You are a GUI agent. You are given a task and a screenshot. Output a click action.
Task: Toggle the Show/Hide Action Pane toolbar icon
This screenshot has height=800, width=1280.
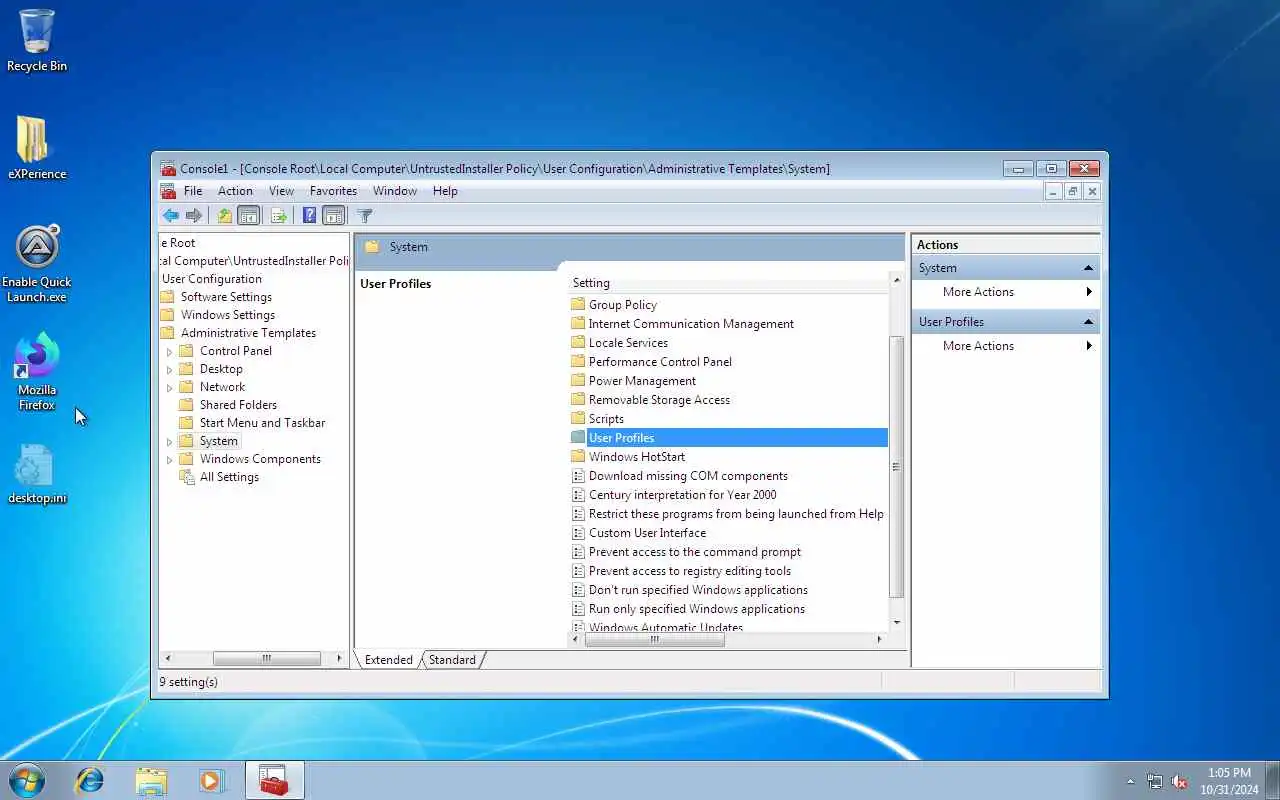pyautogui.click(x=334, y=216)
